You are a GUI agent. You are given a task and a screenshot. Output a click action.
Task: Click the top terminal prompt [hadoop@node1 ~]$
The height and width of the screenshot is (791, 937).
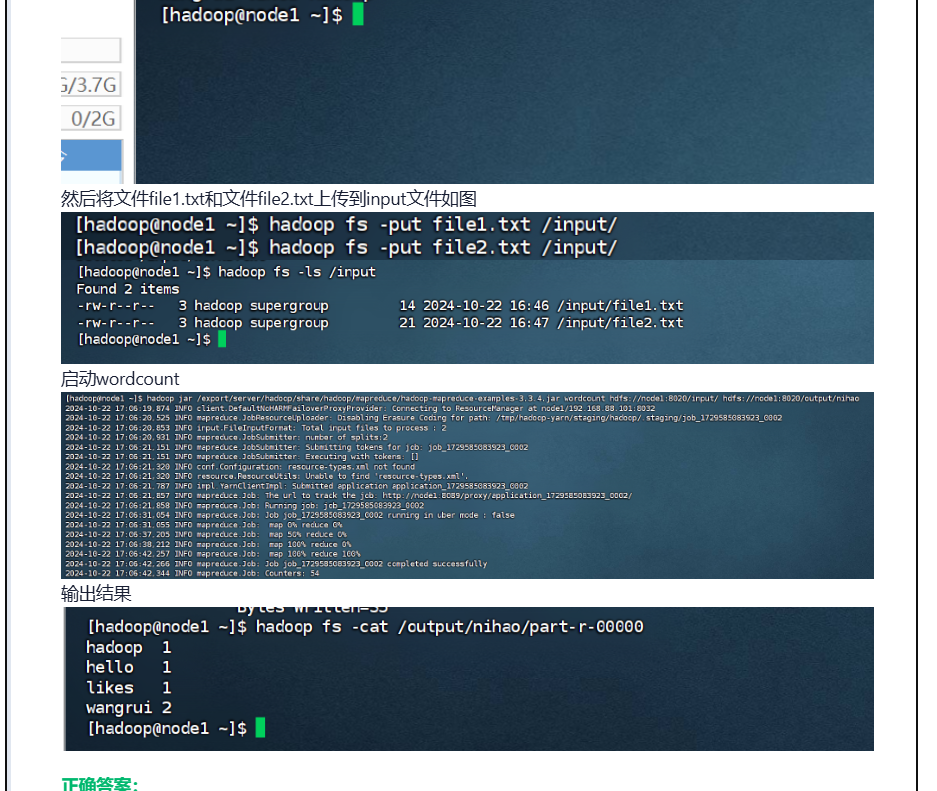[252, 15]
